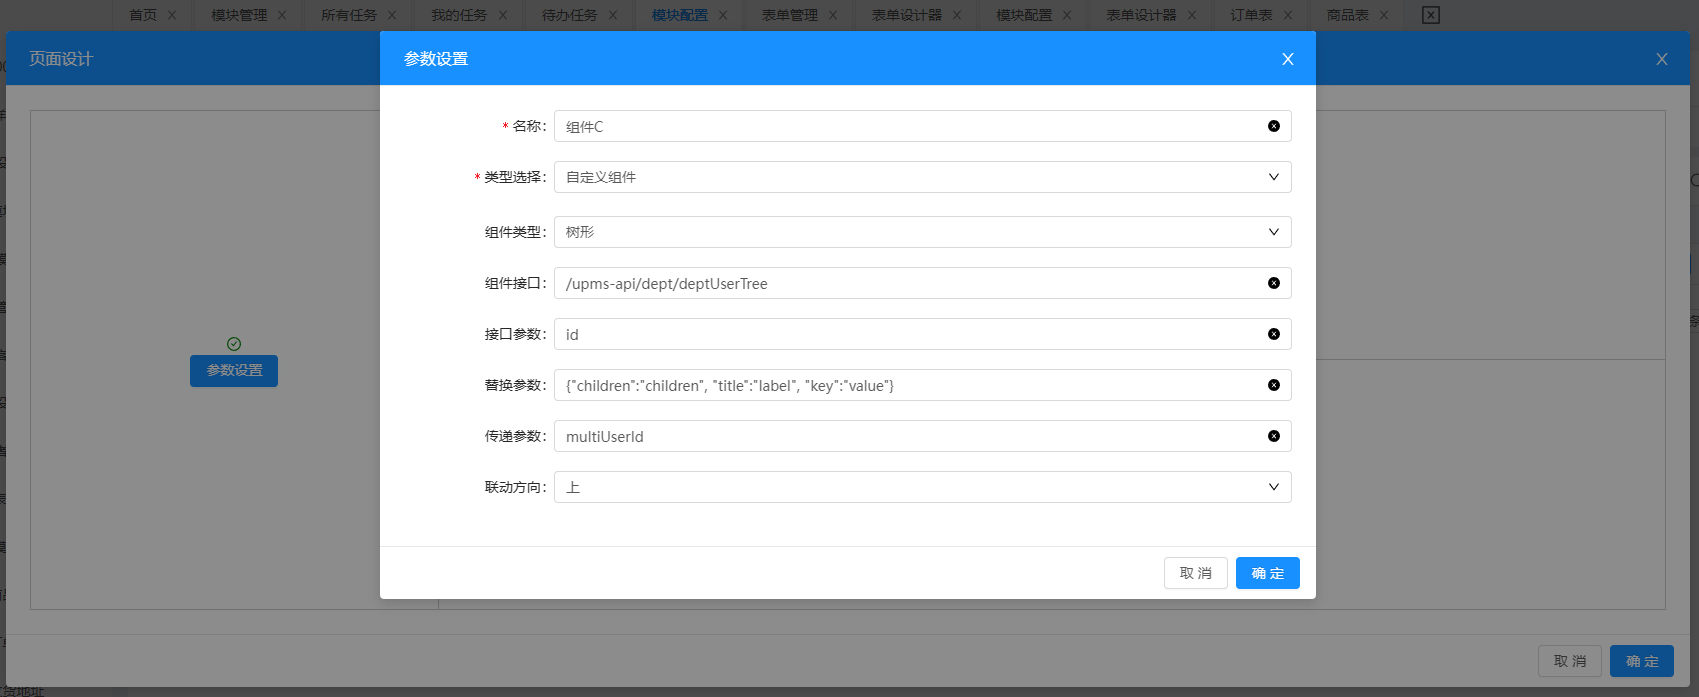
Task: Click into the 传递参数 input field
Action: 900,436
